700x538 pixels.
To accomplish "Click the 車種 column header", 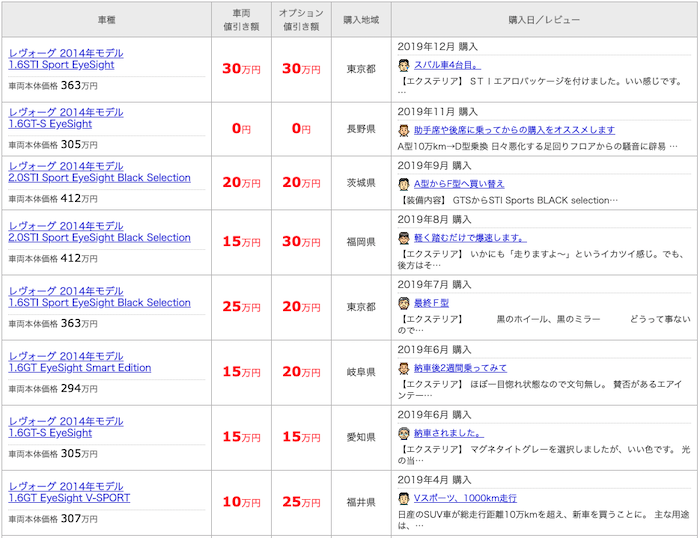I will click(107, 20).
